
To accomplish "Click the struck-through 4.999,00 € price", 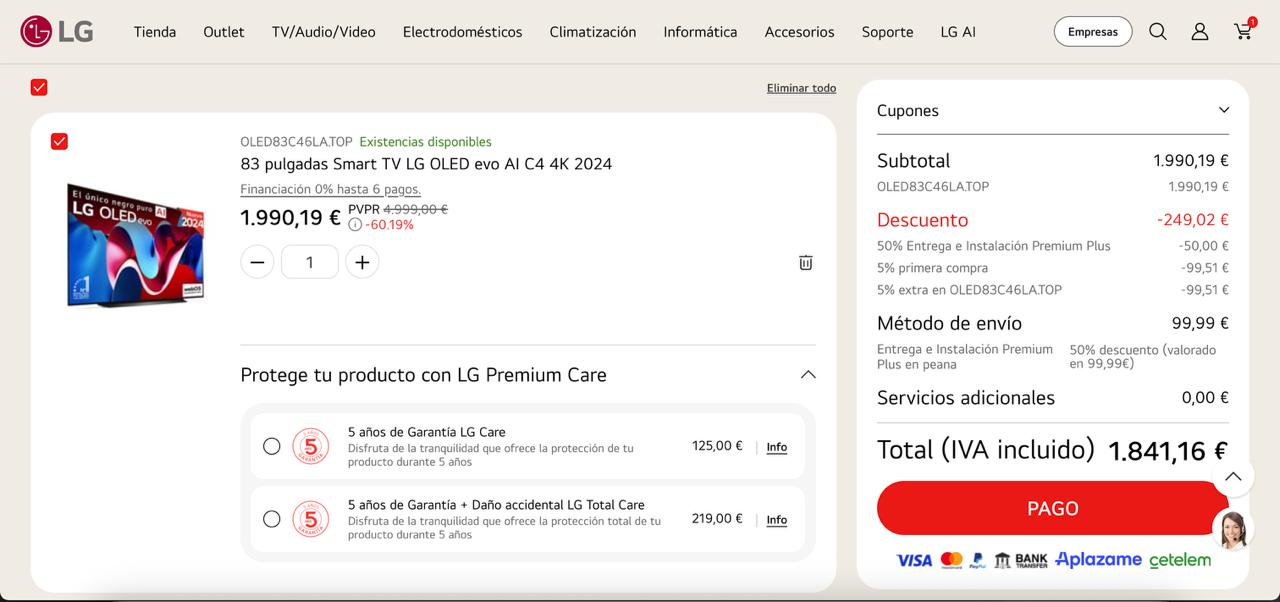I will (415, 209).
